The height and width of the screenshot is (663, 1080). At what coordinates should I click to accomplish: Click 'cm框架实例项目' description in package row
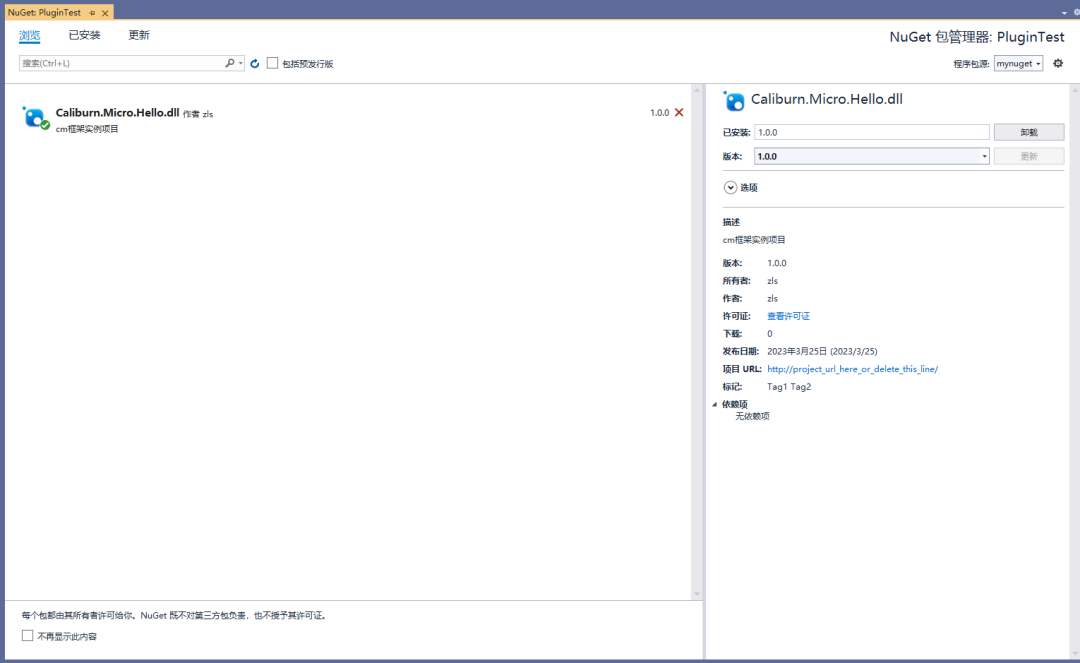click(x=87, y=129)
